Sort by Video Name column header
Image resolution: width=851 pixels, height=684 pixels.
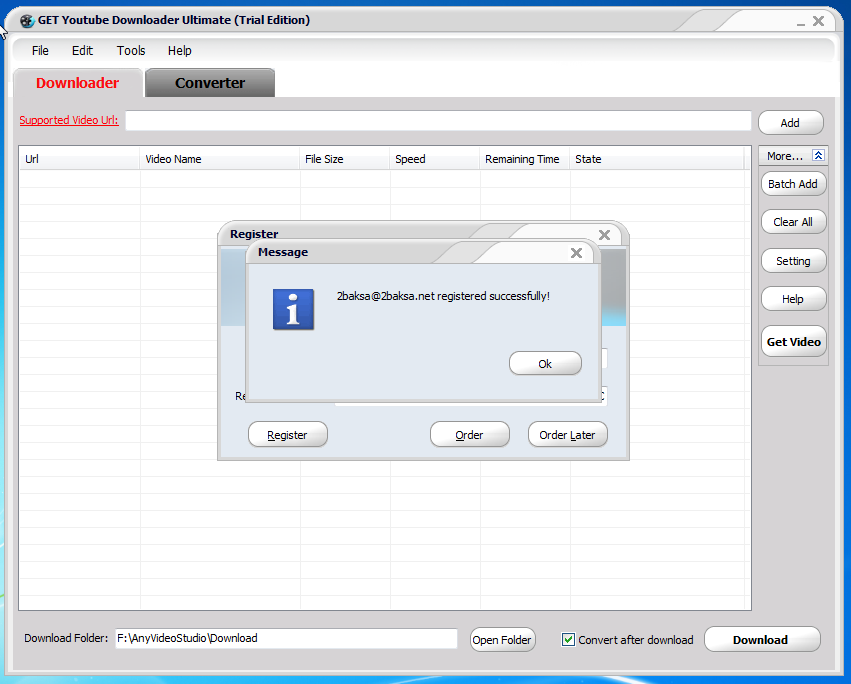coord(220,159)
